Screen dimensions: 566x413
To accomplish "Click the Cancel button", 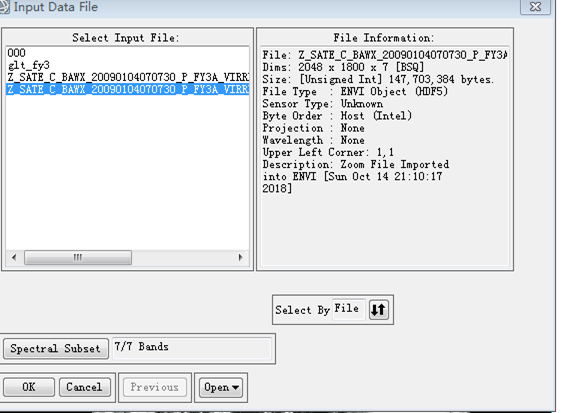I will 84,387.
